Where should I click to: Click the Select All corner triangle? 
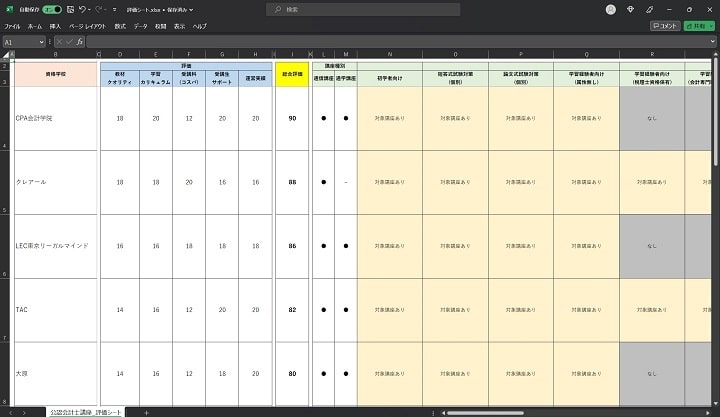[x=7, y=54]
